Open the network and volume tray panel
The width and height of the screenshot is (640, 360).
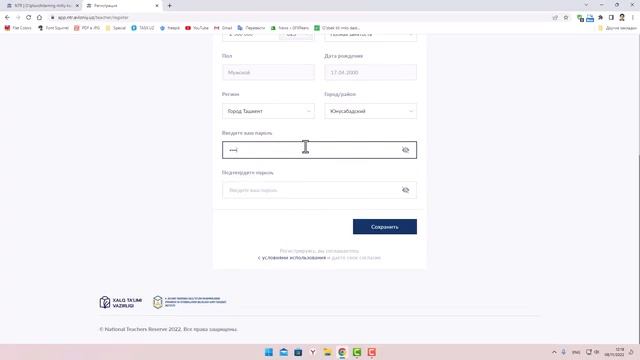point(592,352)
